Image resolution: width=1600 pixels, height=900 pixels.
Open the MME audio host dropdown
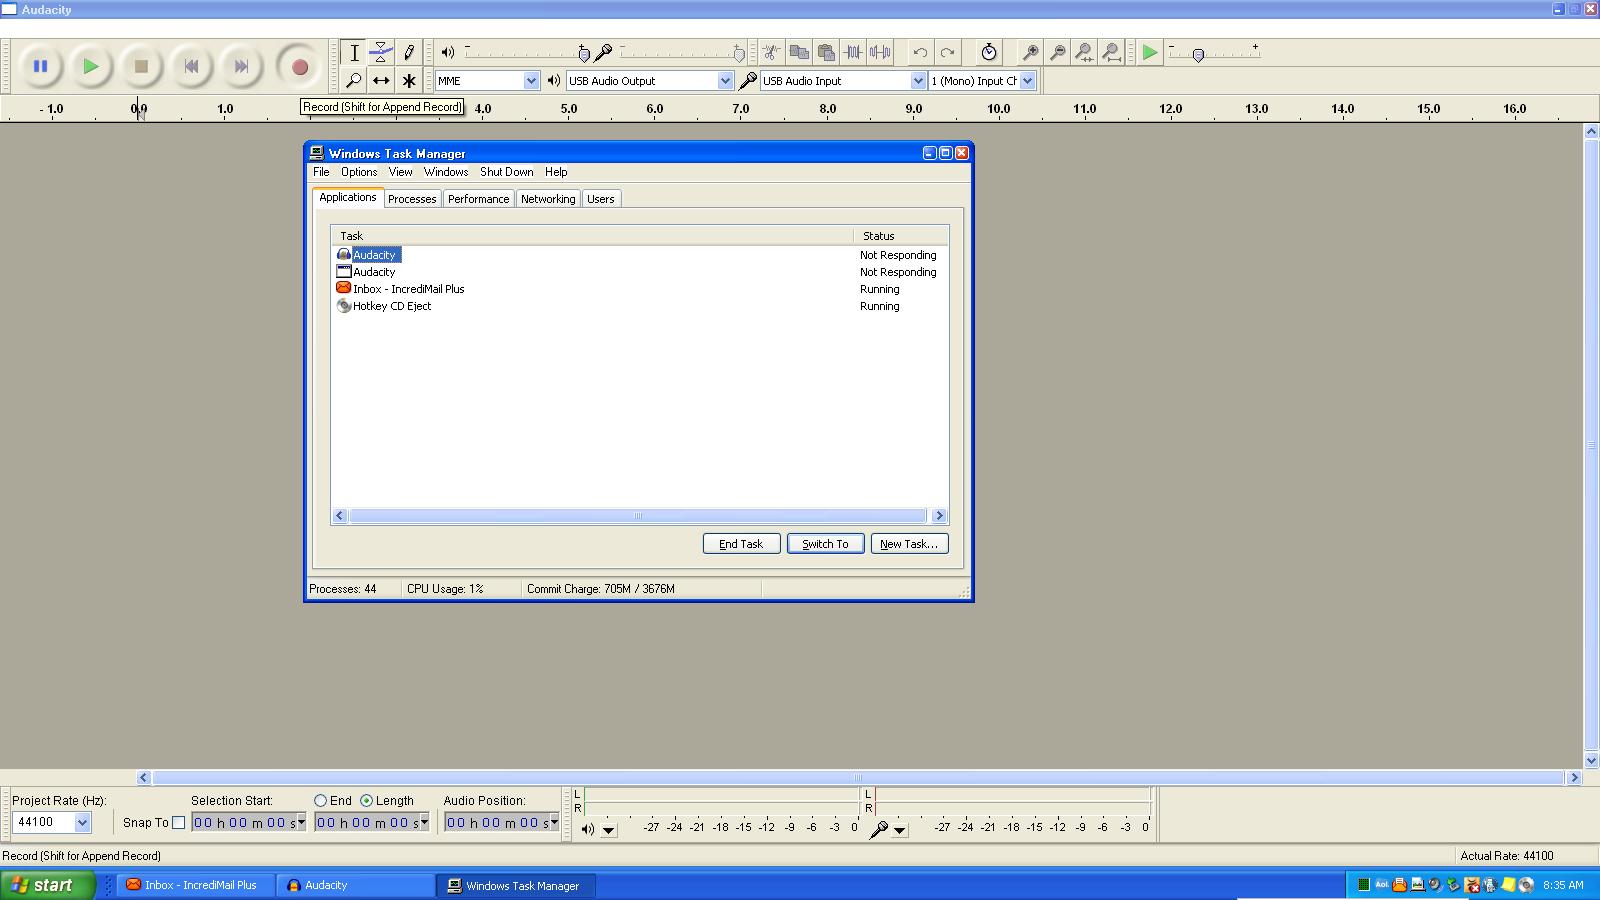530,80
